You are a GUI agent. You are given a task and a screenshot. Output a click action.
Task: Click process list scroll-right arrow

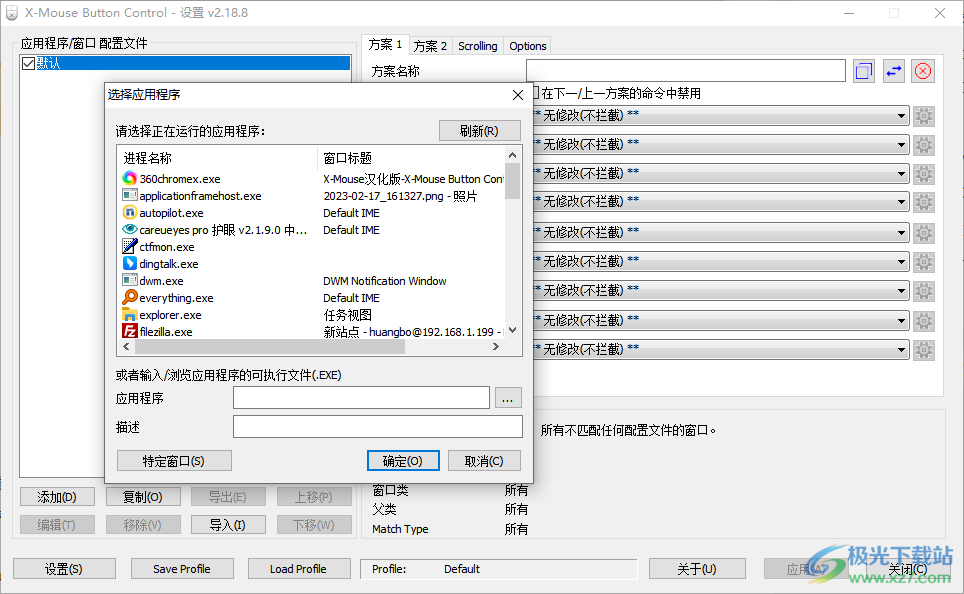click(496, 347)
